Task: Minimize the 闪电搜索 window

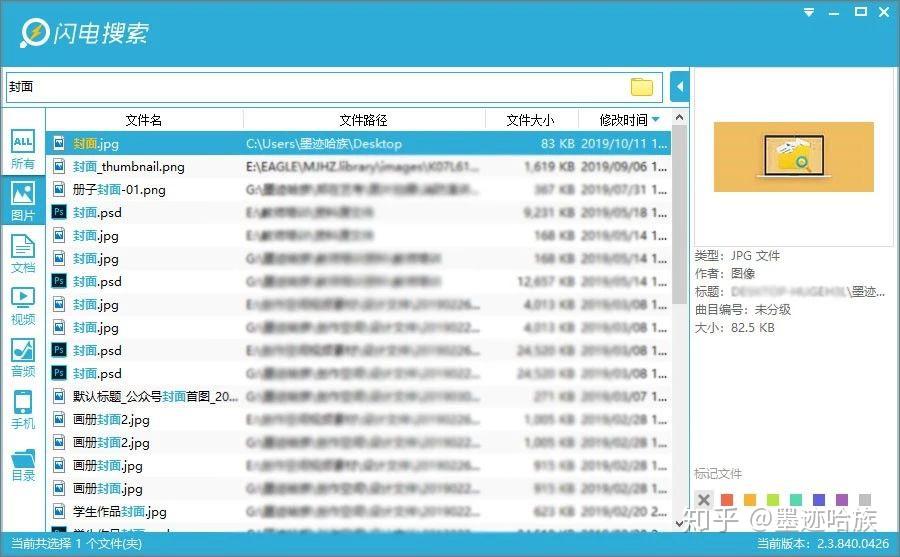Action: [834, 12]
